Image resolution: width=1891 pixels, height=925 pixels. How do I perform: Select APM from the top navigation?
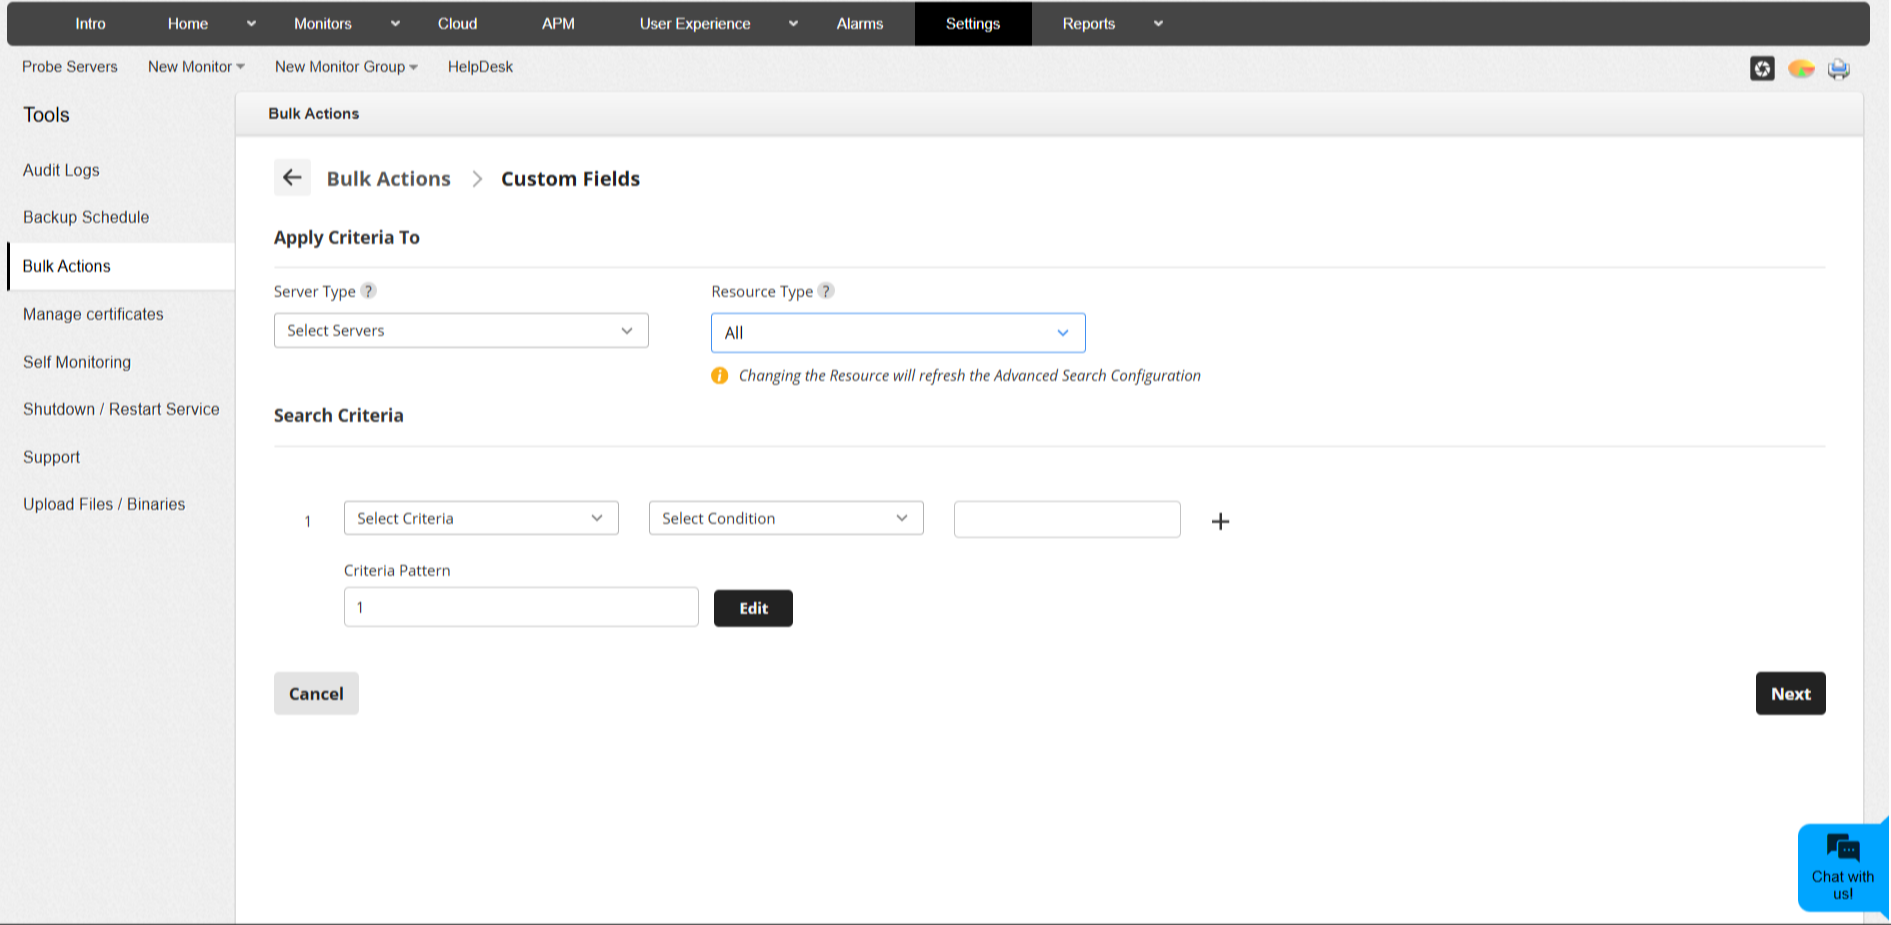[557, 23]
